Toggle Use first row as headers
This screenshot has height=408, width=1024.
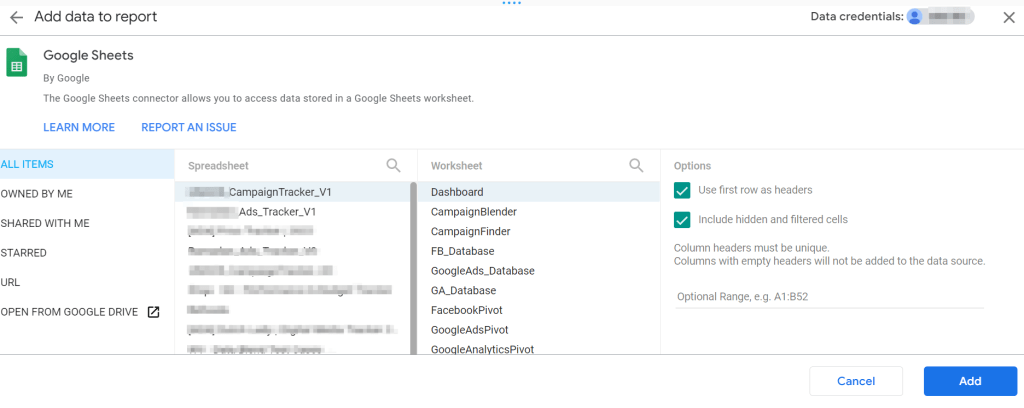[683, 190]
